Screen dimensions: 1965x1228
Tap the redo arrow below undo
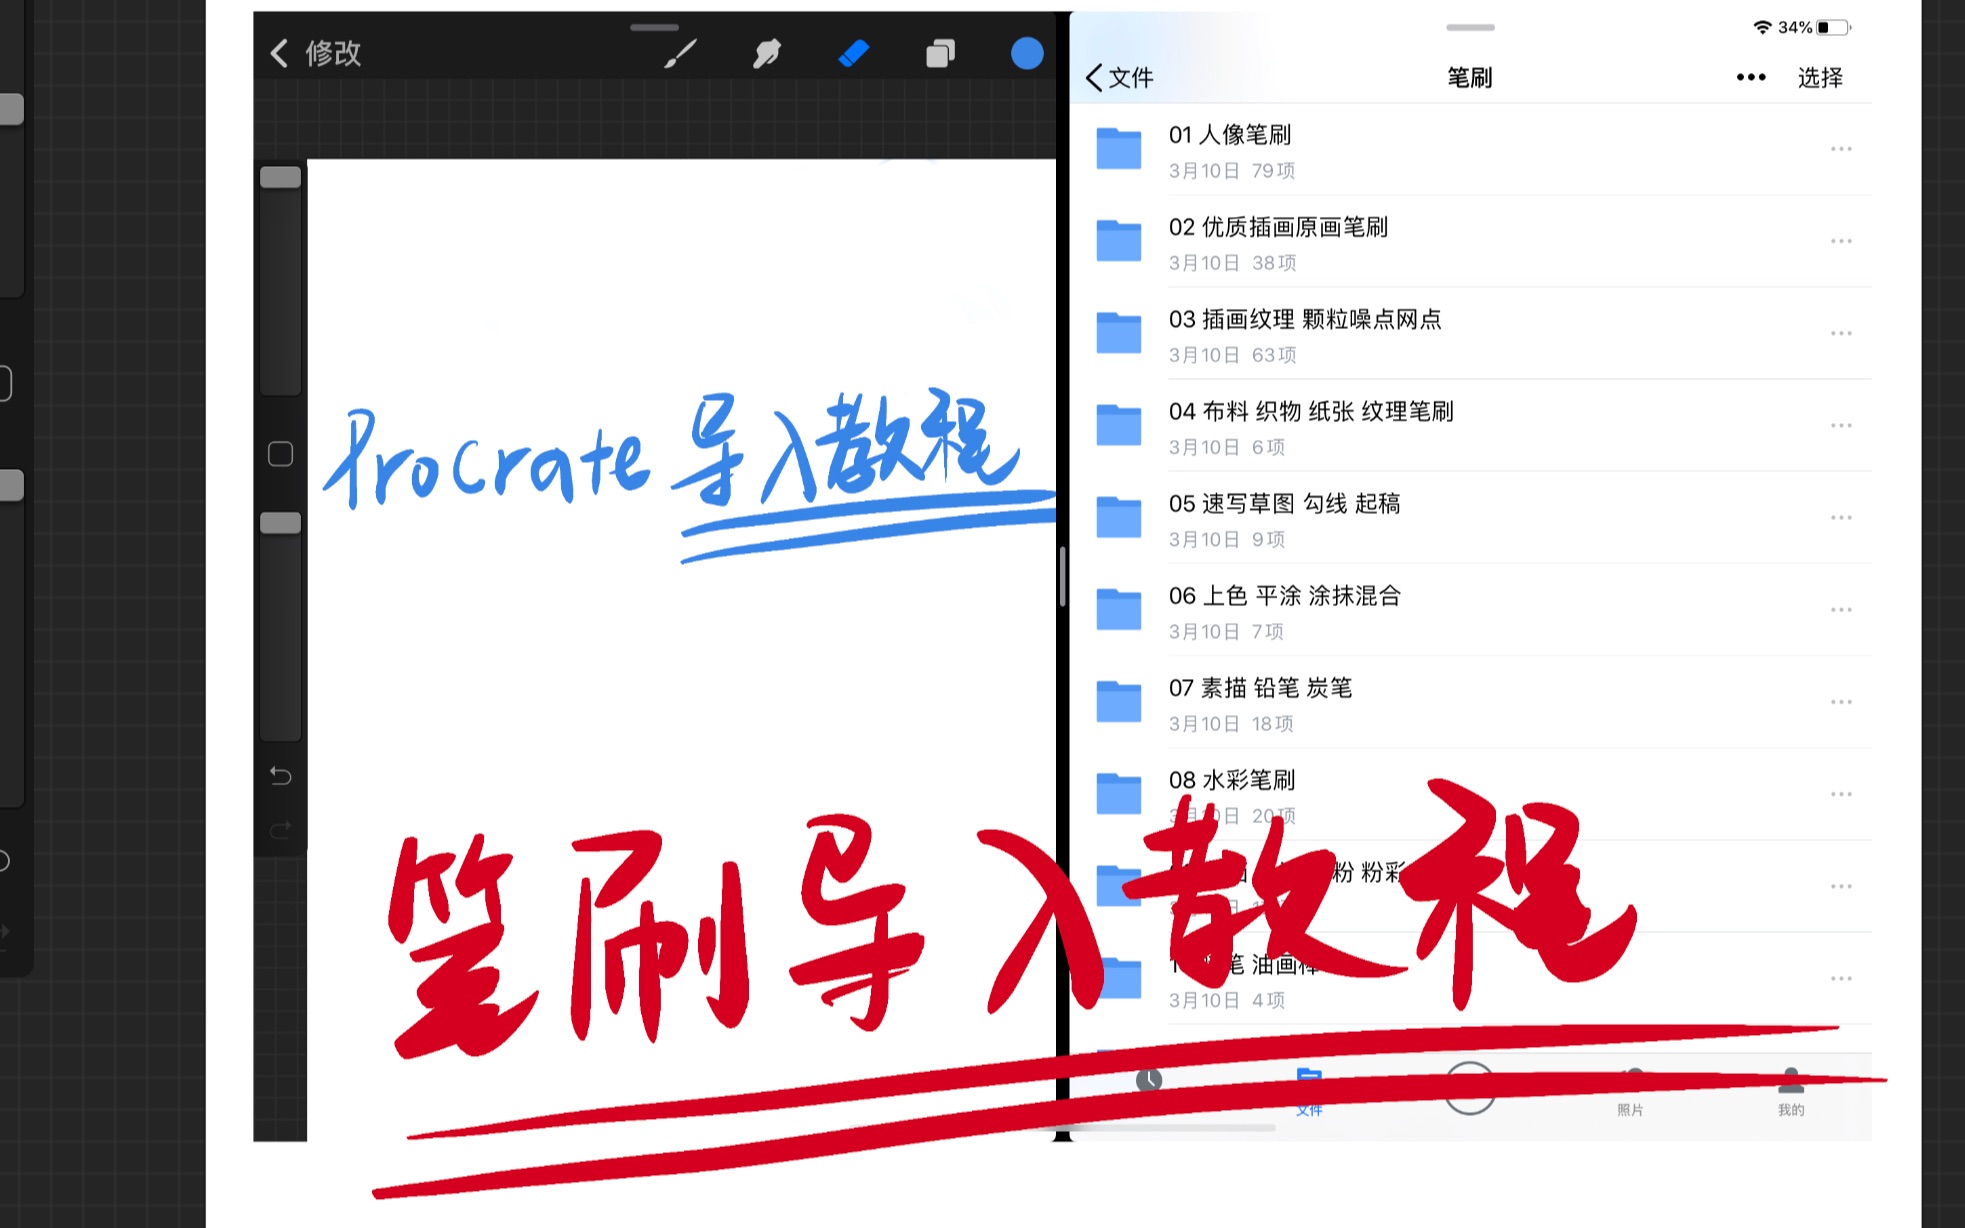(x=280, y=828)
